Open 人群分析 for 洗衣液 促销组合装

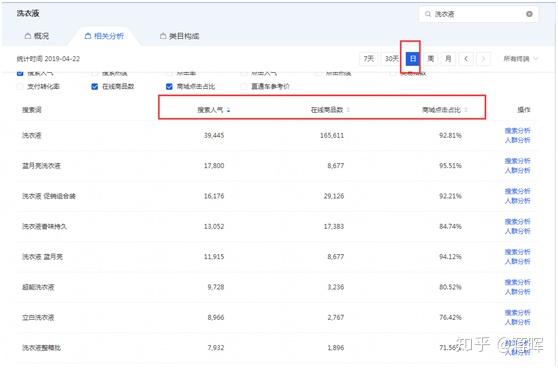(517, 201)
